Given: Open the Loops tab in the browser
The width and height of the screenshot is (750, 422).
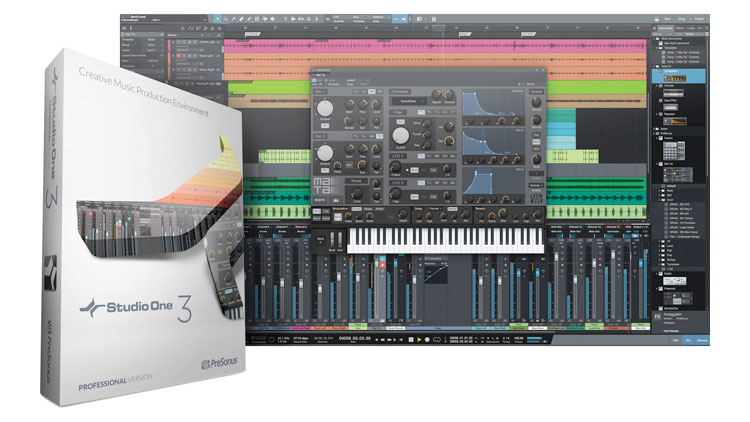Looking at the screenshot, I should pos(691,28).
